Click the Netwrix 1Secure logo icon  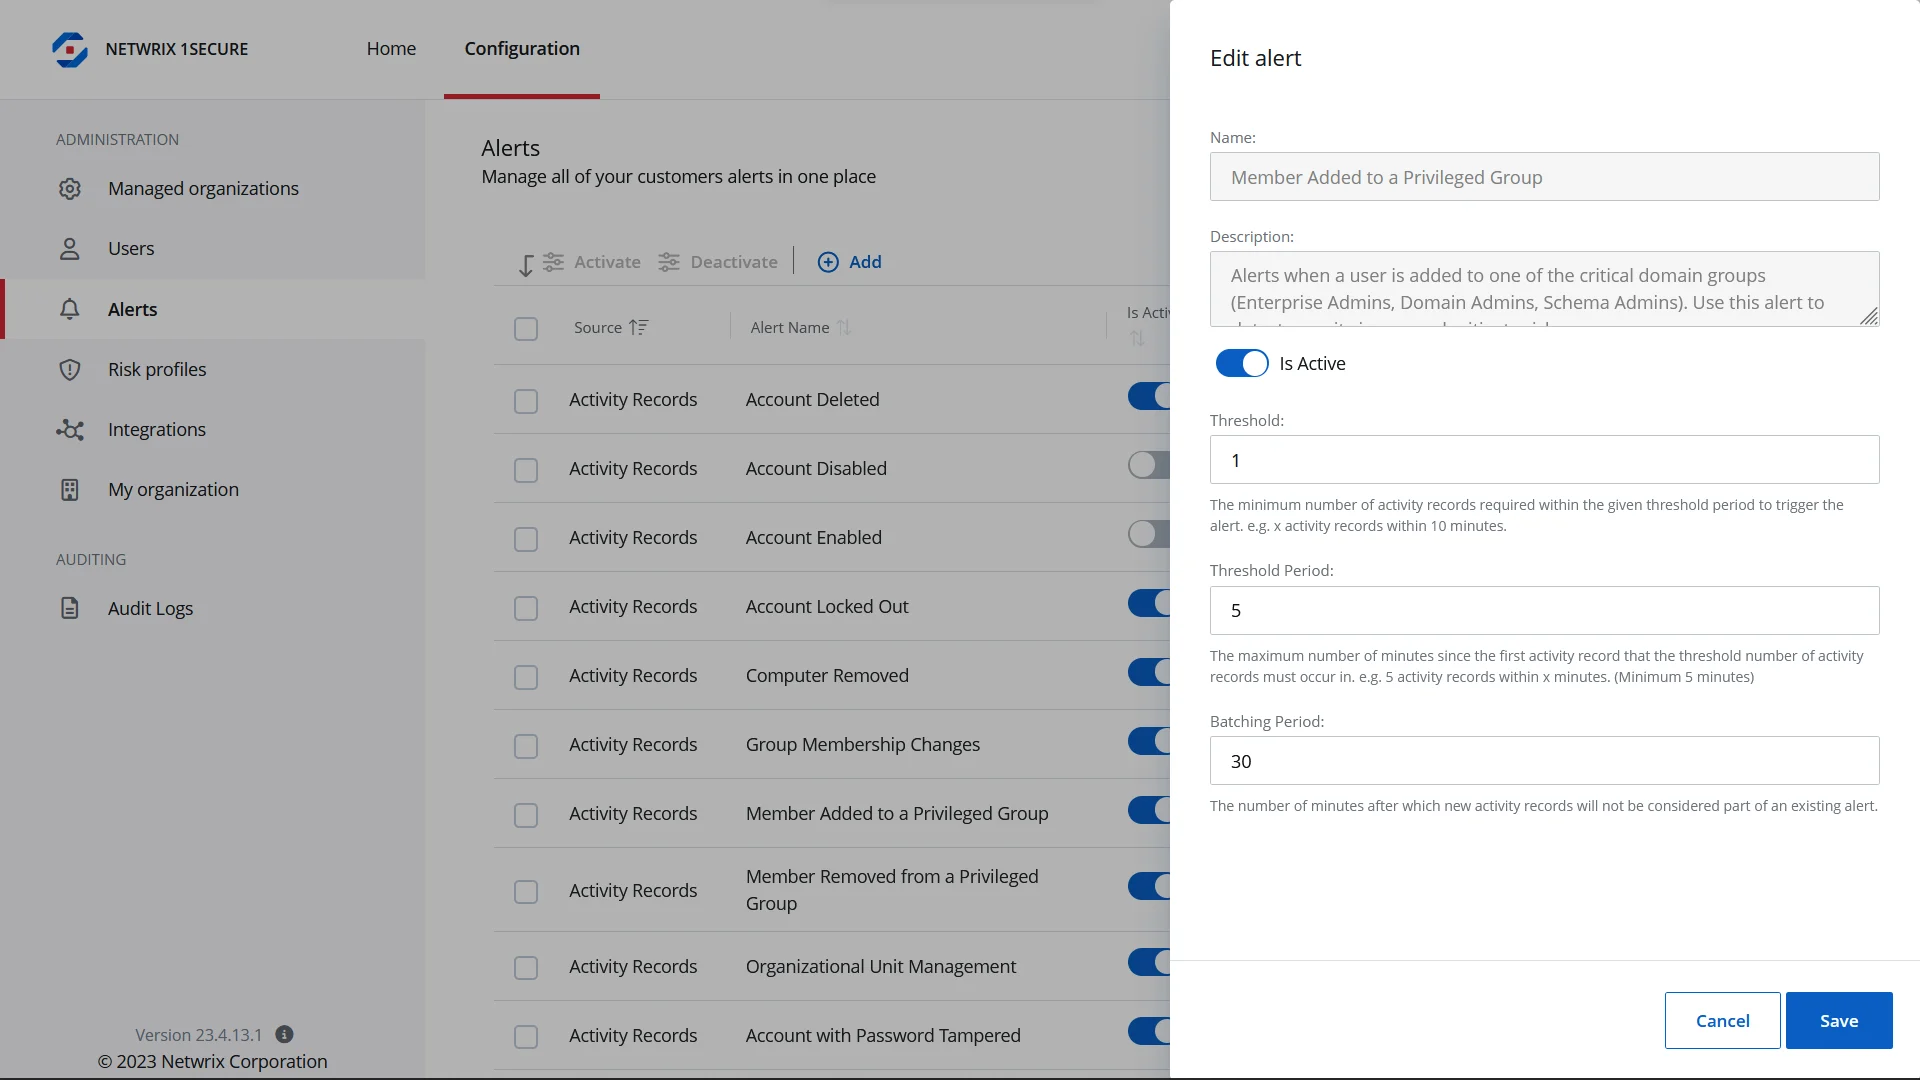70,49
